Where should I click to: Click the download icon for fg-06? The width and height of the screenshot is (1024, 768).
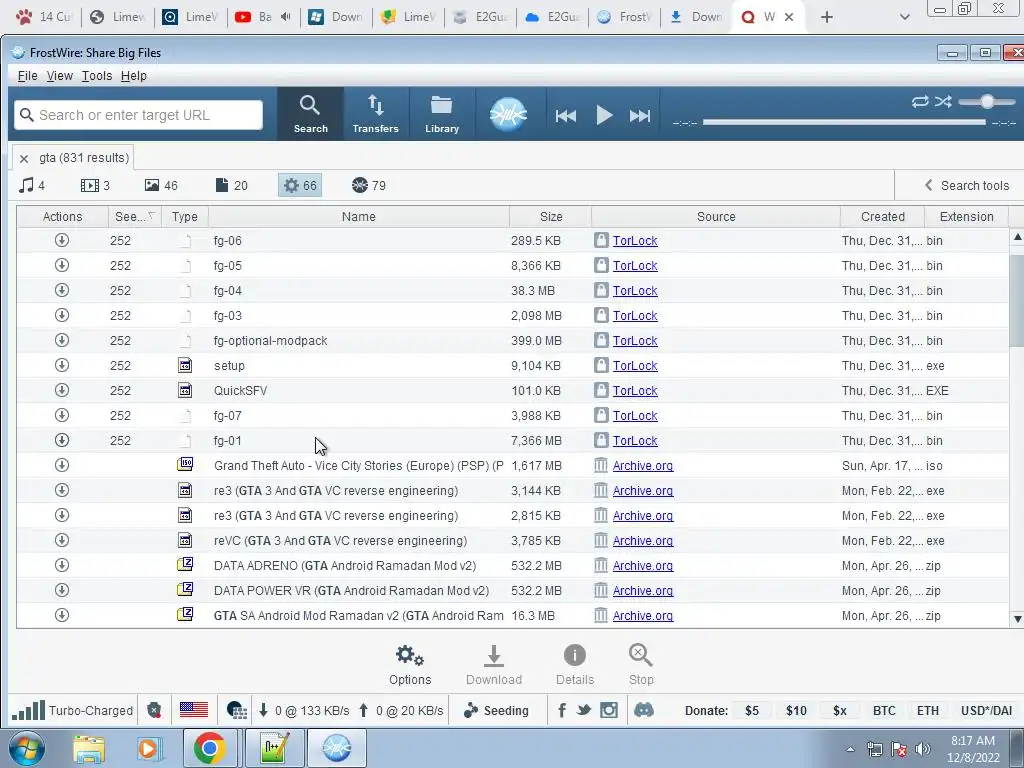[62, 240]
